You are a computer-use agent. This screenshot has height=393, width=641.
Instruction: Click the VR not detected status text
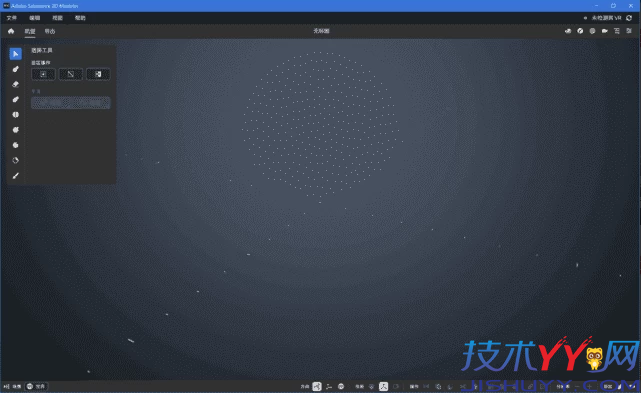(x=606, y=18)
